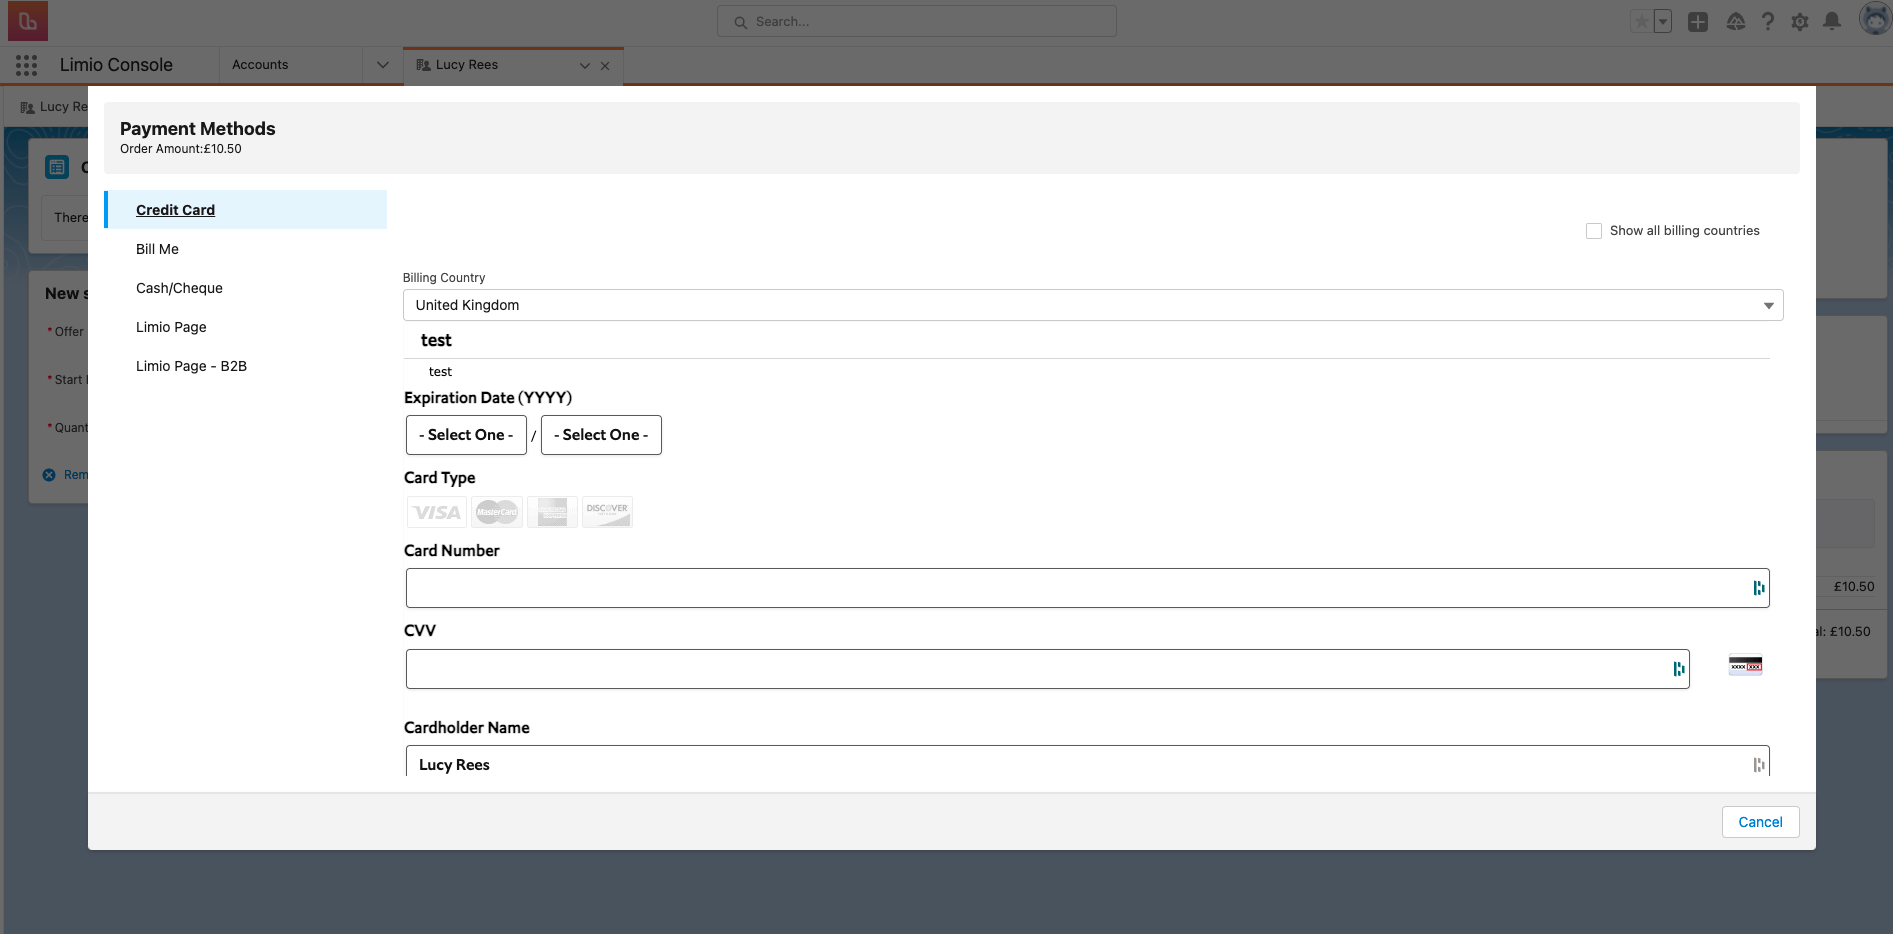Click the Salesforce Help question mark
The width and height of the screenshot is (1893, 934).
click(1768, 21)
